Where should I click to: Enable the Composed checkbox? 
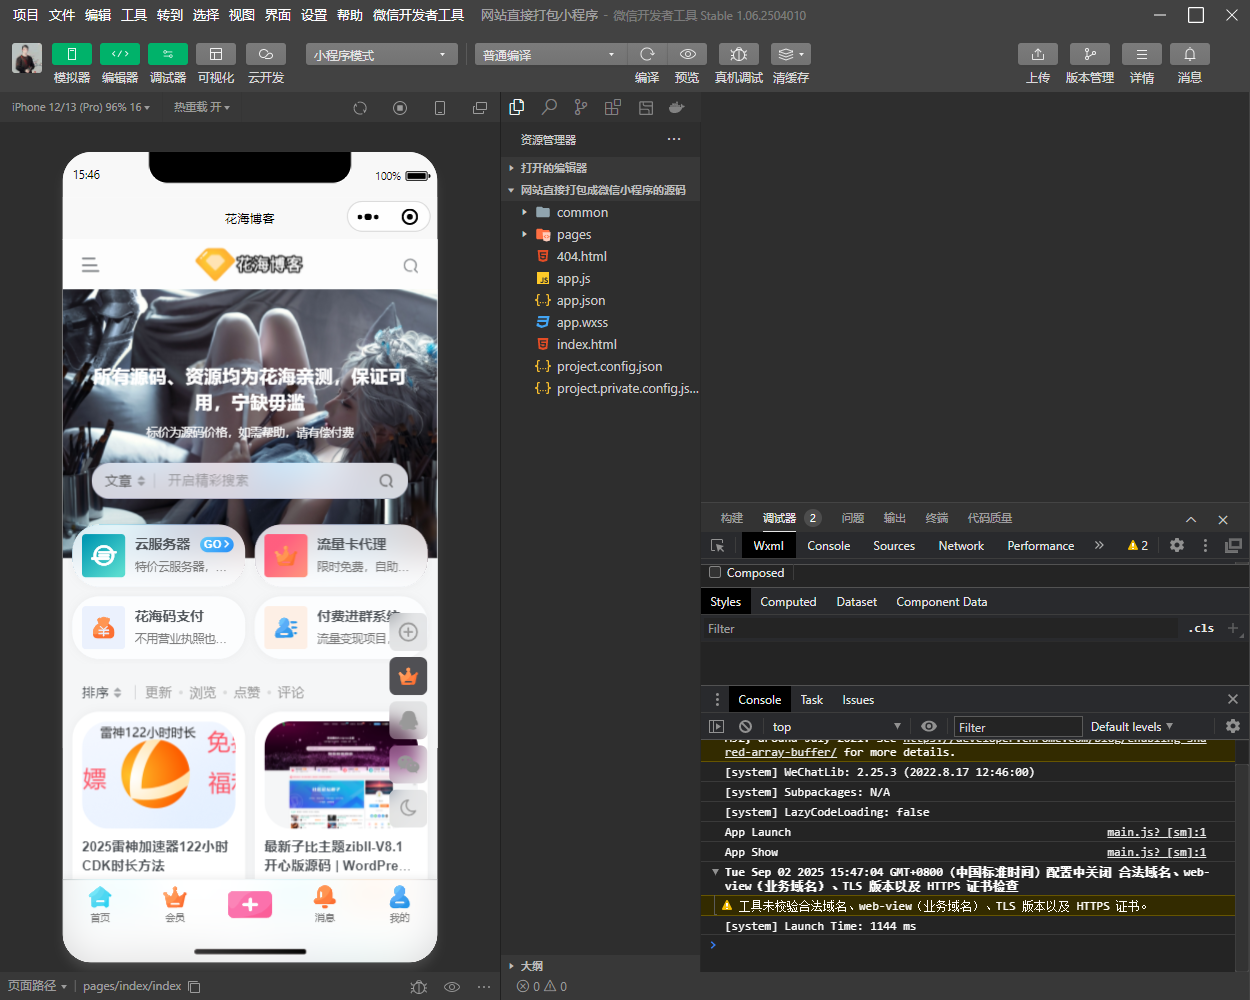(715, 573)
